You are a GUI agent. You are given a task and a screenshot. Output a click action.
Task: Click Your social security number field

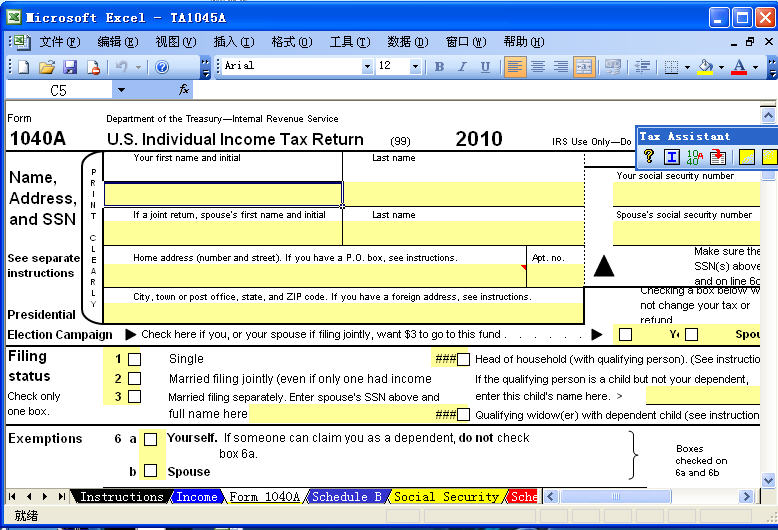point(686,194)
